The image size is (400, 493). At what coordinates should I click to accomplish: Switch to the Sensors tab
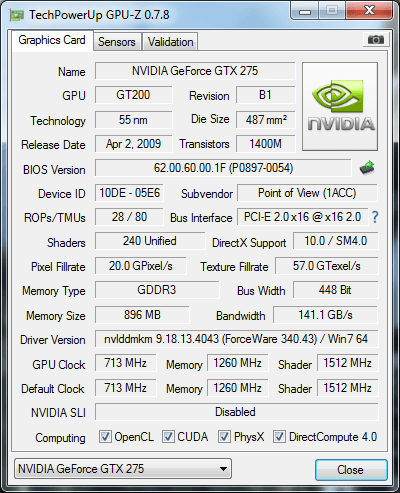(117, 42)
